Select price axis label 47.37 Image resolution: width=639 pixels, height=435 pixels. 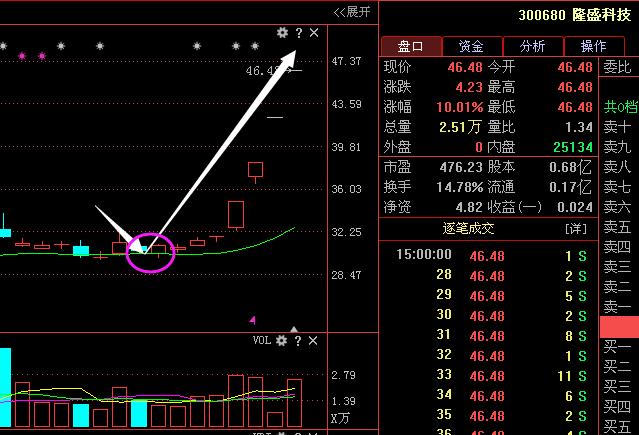346,62
